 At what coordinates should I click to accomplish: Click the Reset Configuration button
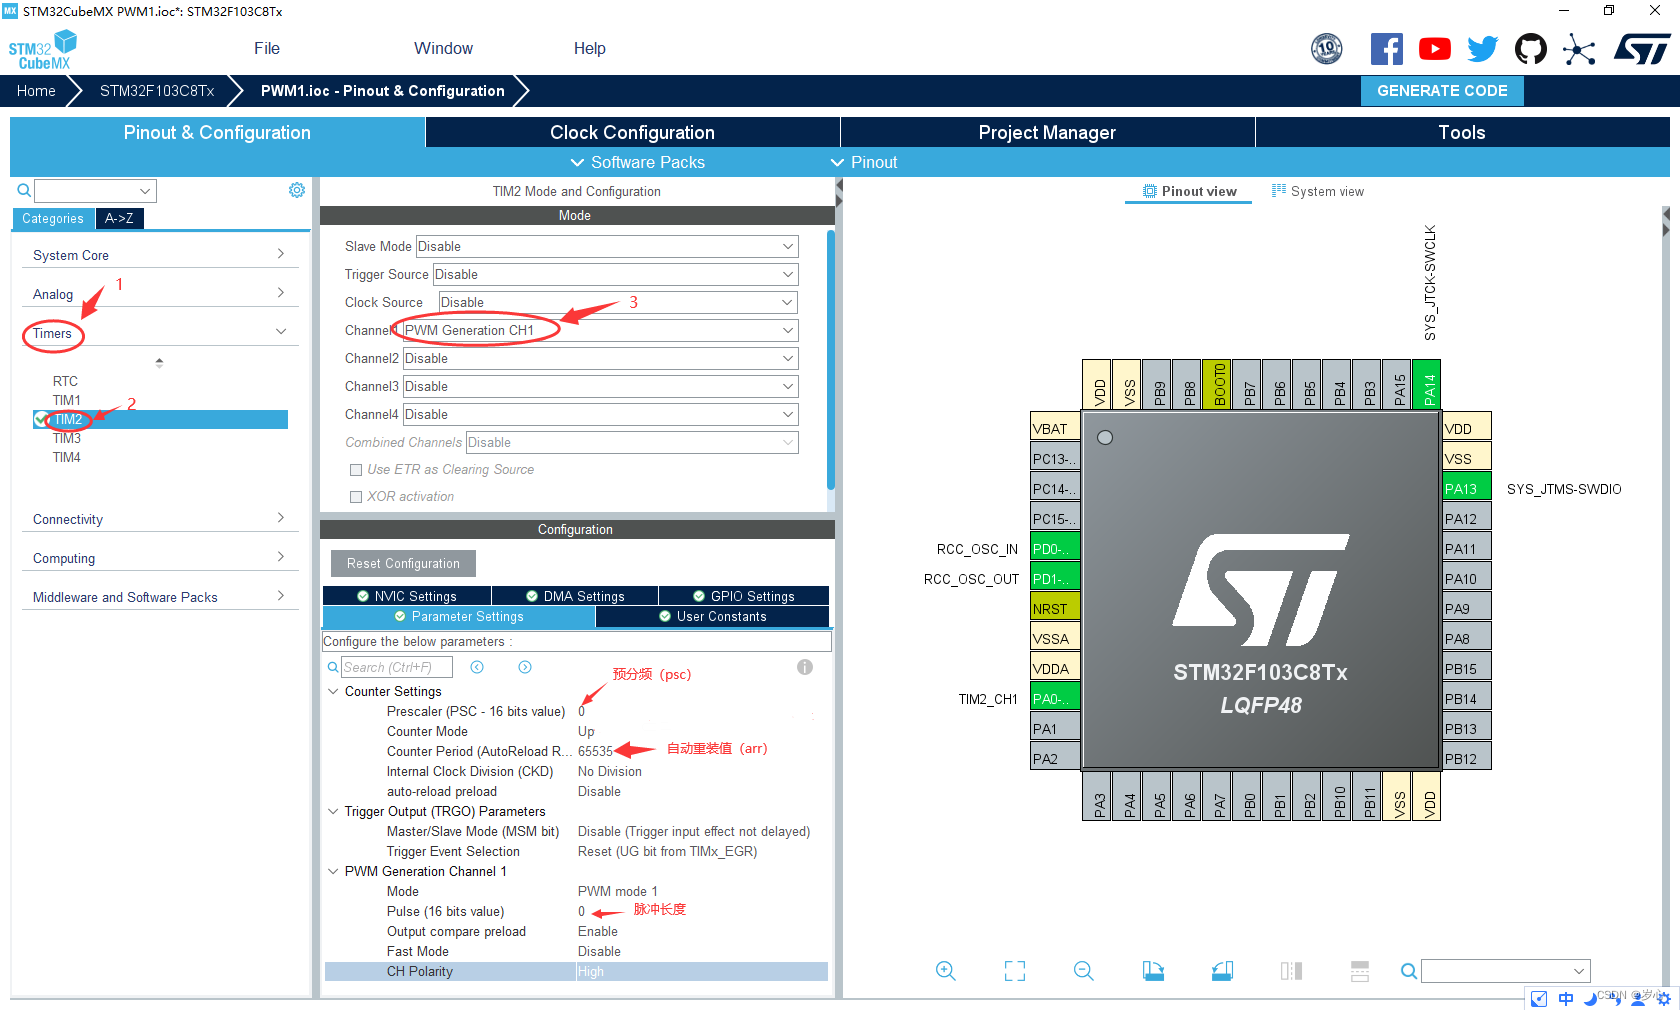point(402,563)
